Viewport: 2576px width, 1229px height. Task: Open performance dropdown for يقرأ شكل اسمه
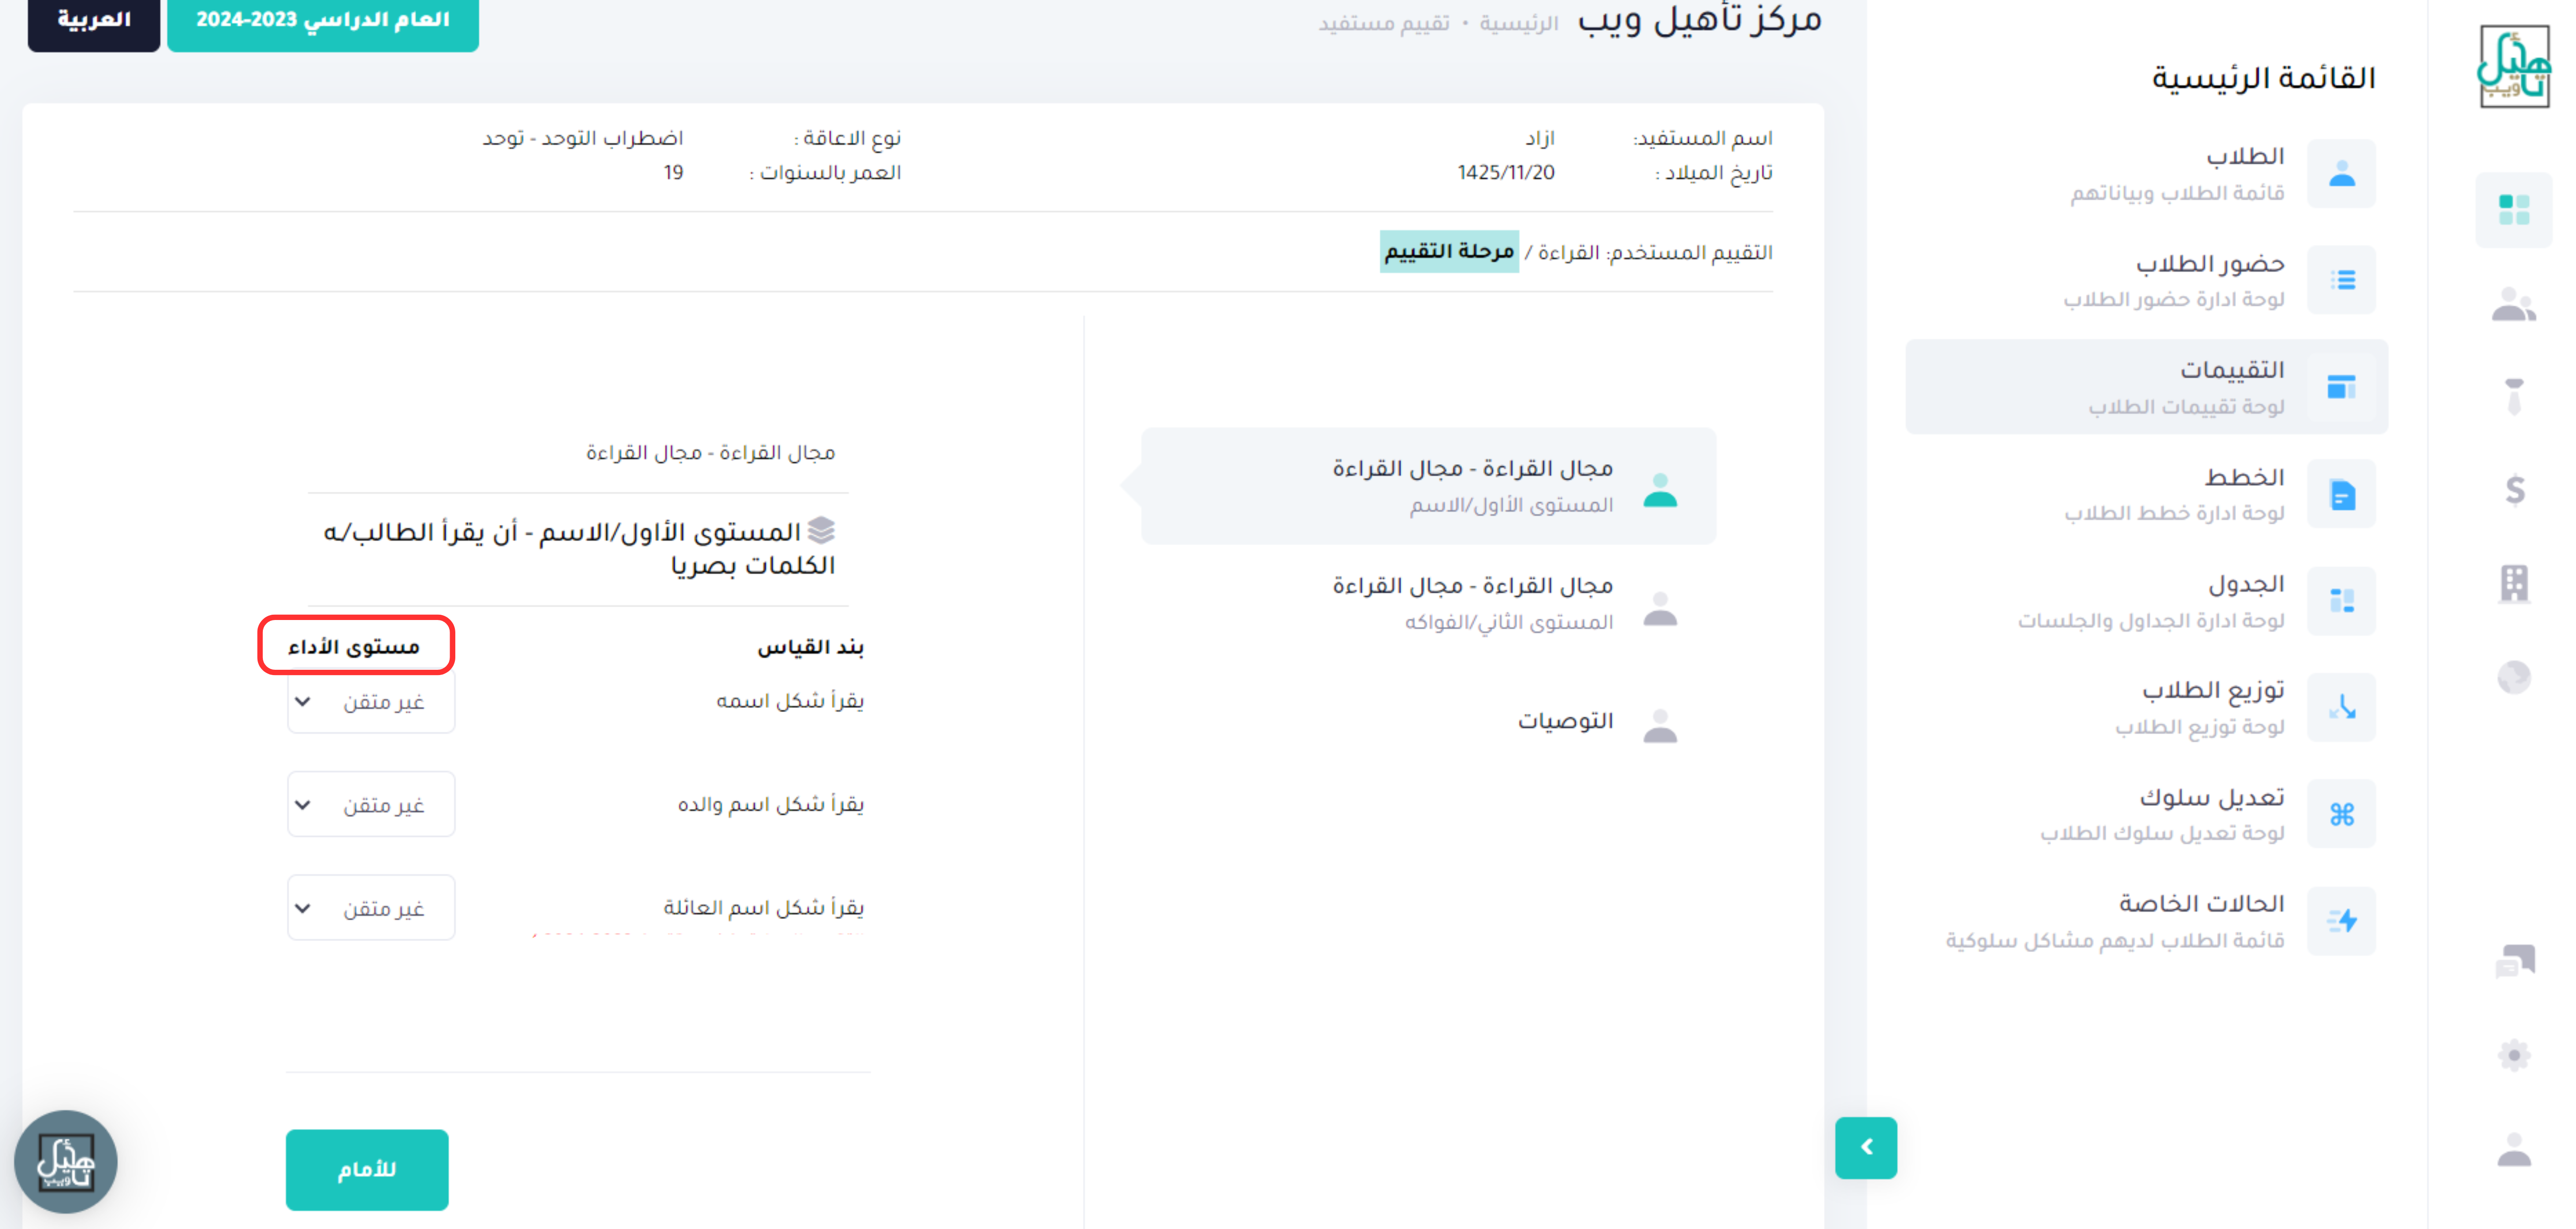click(x=371, y=701)
